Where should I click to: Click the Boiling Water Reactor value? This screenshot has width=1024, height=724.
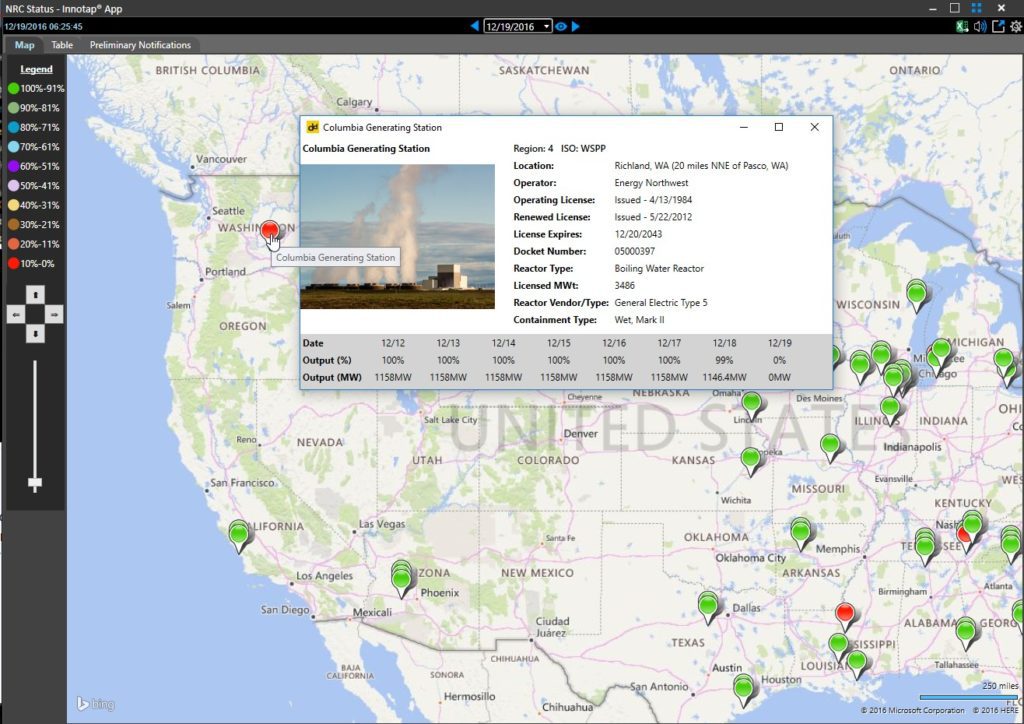659,268
